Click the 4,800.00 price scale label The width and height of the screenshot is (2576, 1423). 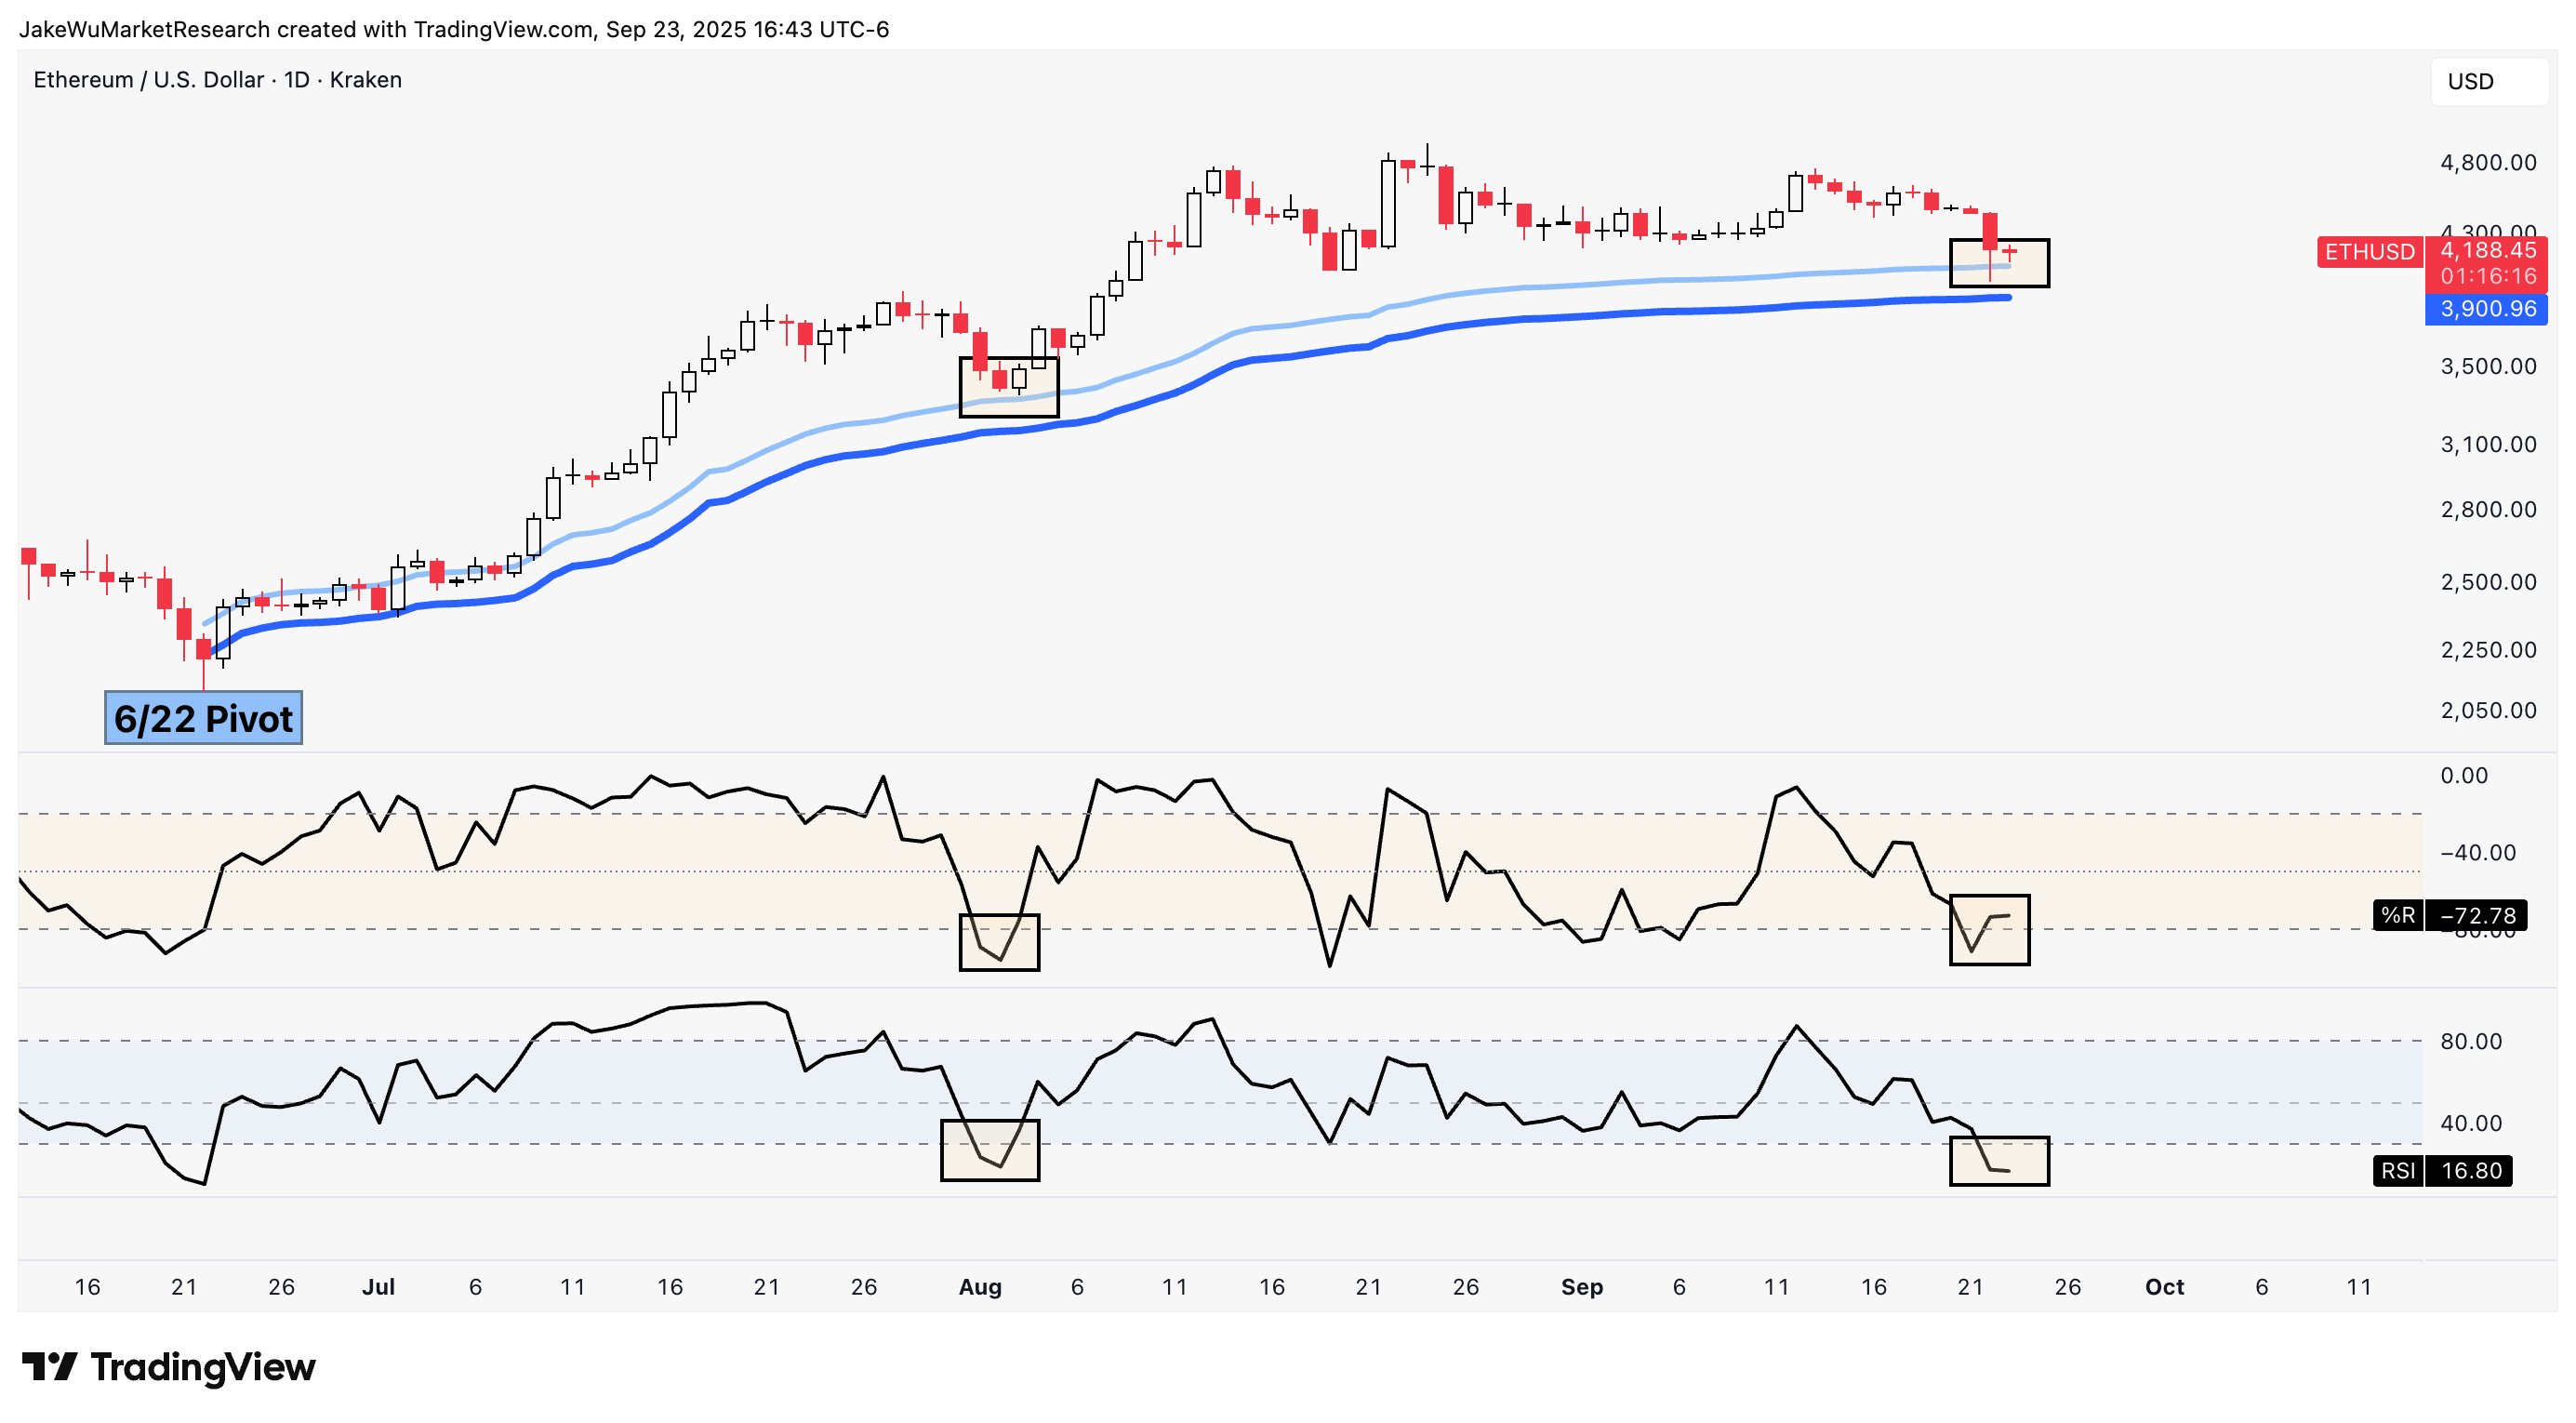point(2487,162)
